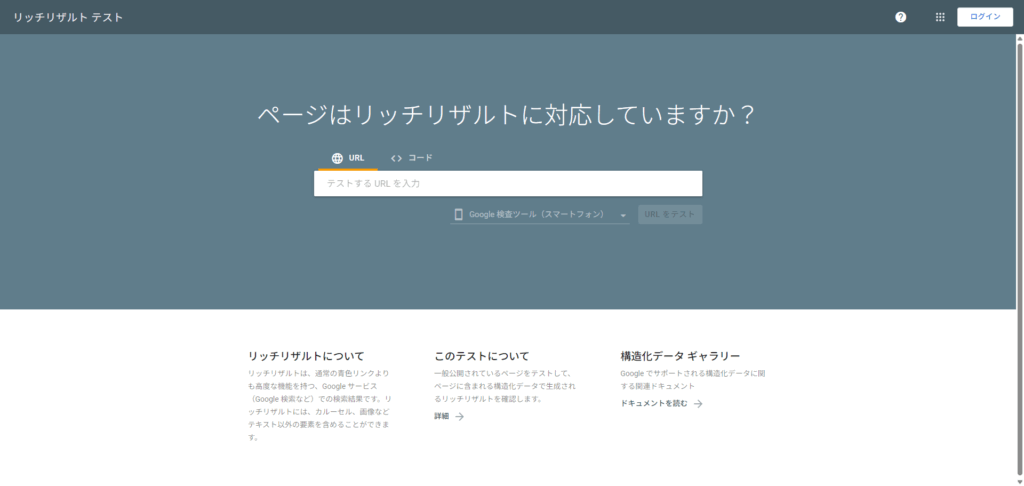Click the vertical scrollbar on the right
The image size is (1024, 486).
1019,259
